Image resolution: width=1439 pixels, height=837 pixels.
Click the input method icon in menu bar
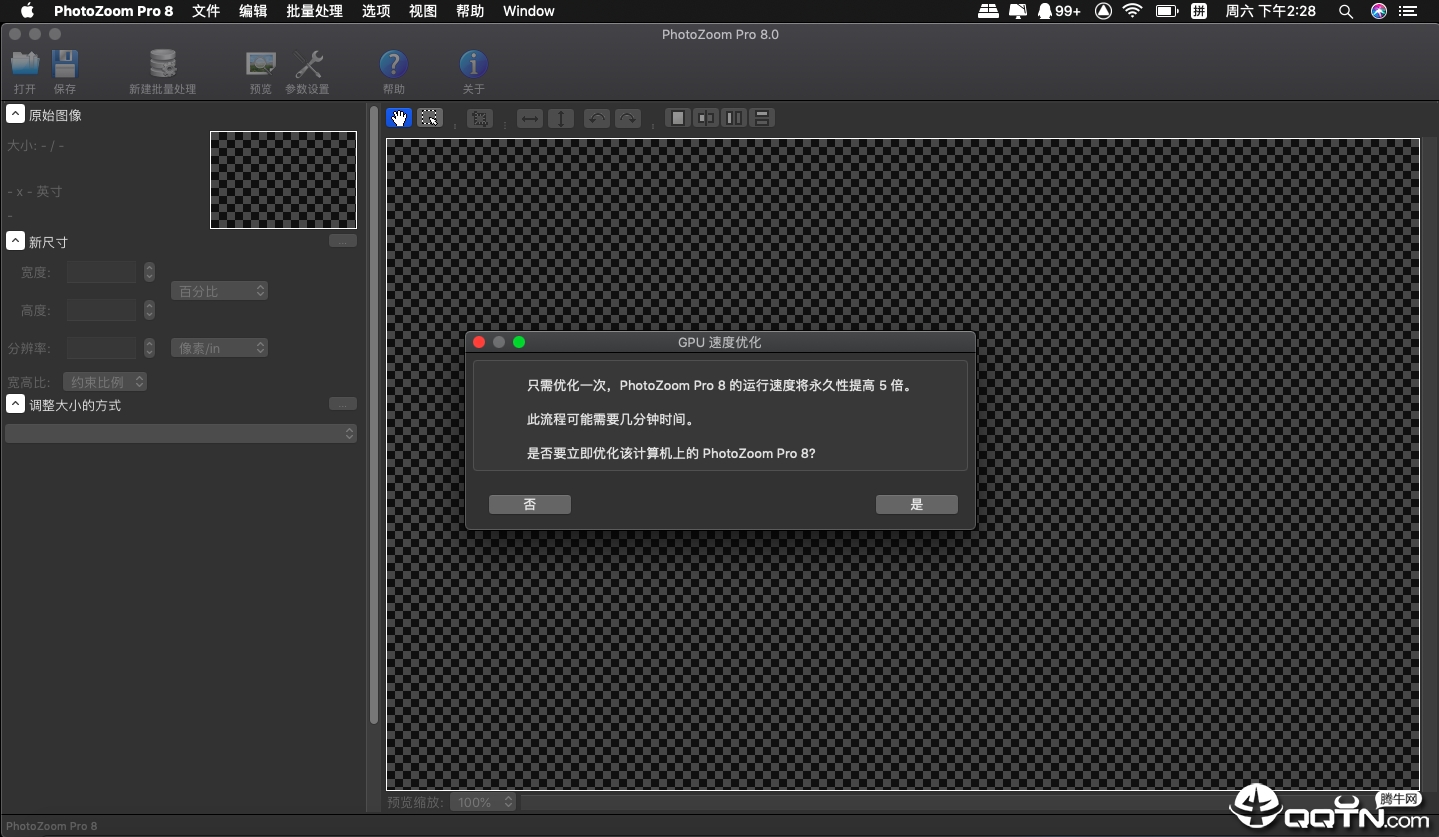click(x=1198, y=11)
